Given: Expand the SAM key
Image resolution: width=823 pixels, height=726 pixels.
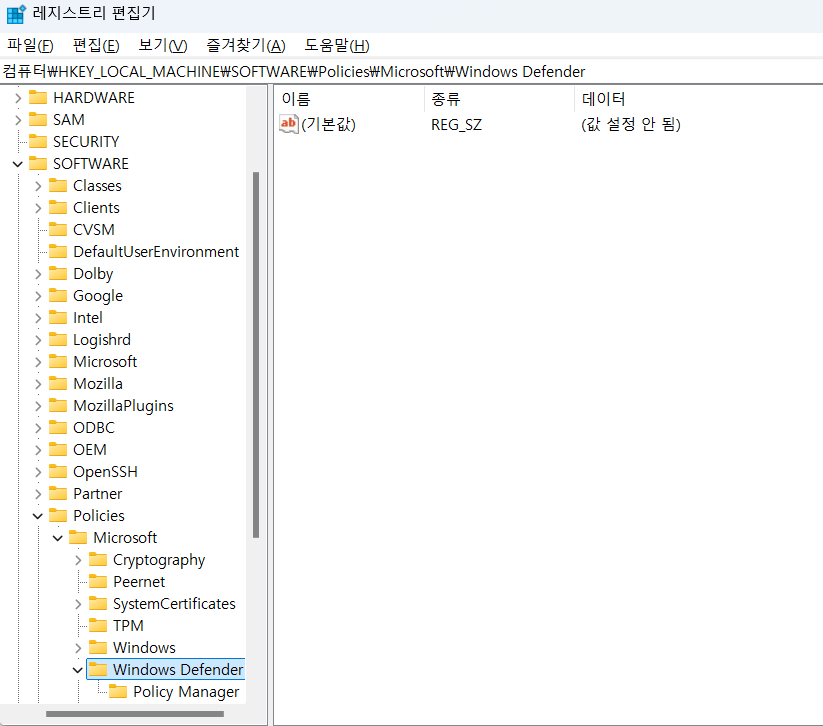Looking at the screenshot, I should (x=18, y=120).
